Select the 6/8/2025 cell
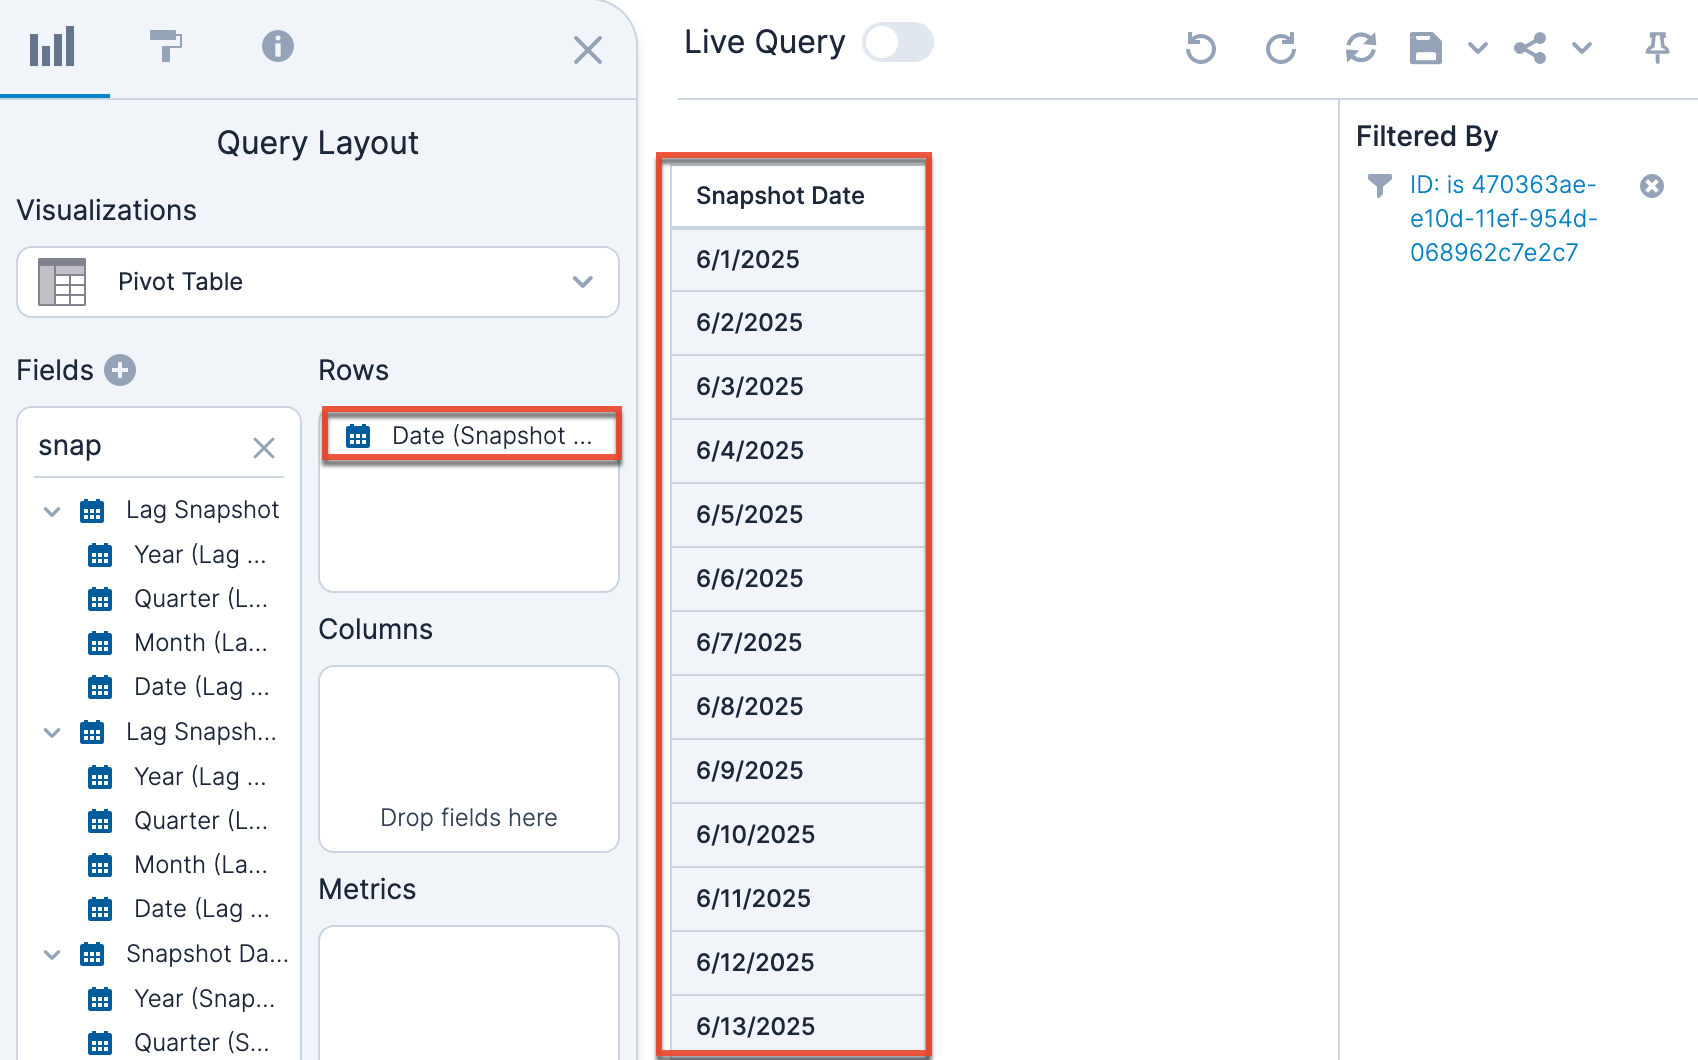Viewport: 1698px width, 1060px height. pyautogui.click(x=798, y=707)
